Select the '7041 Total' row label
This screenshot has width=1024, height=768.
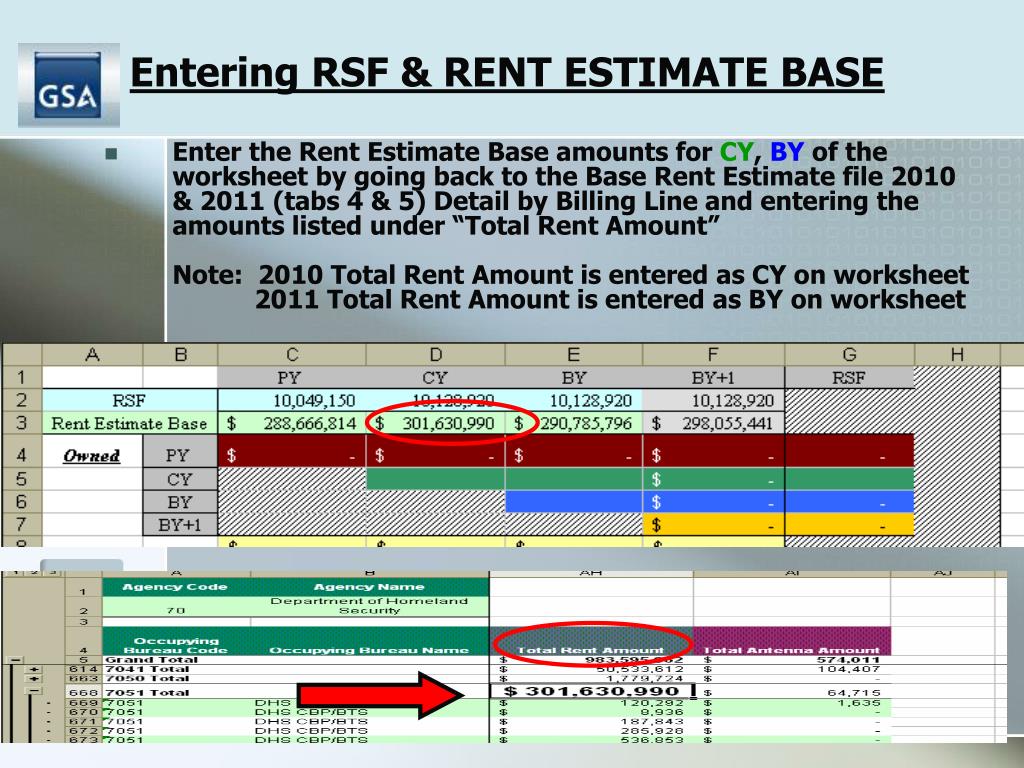tap(147, 669)
